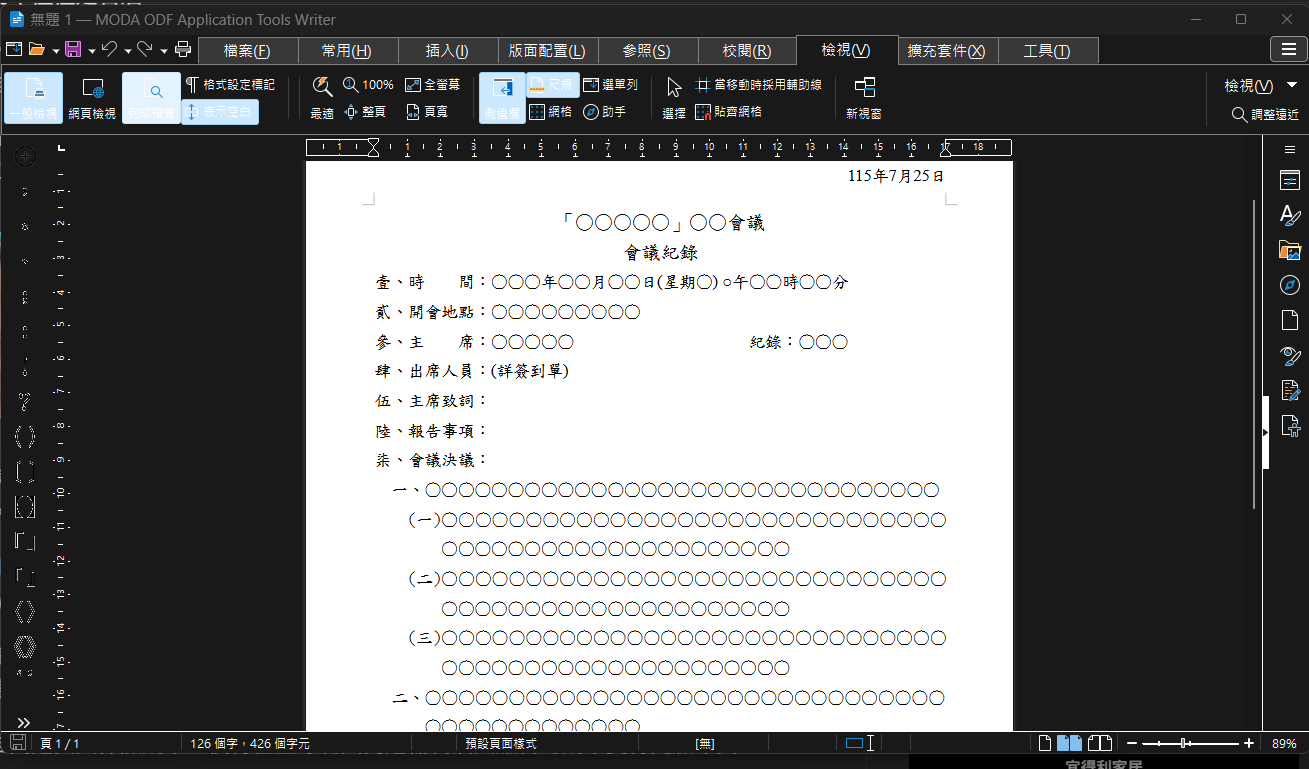Open the 助手 navigator
1309x769 pixels.
coord(604,112)
